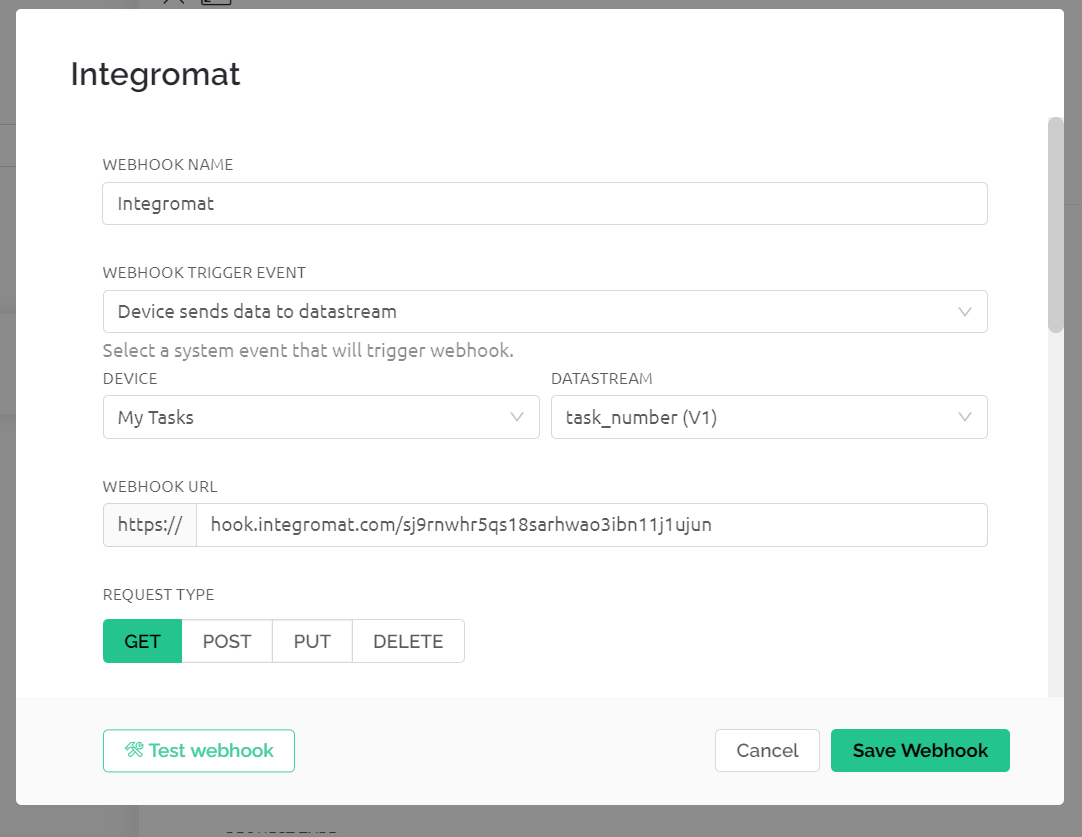Click the 'DATASTREAM' label

click(602, 379)
